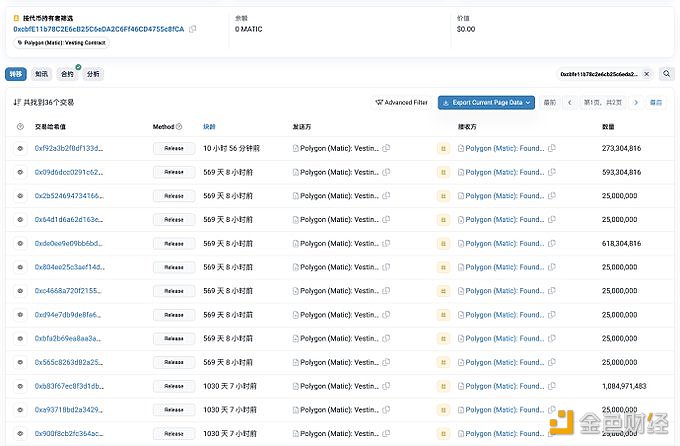View details eye icon for 0x804ee25c3aef14d
680x446 pixels.
[20, 267]
